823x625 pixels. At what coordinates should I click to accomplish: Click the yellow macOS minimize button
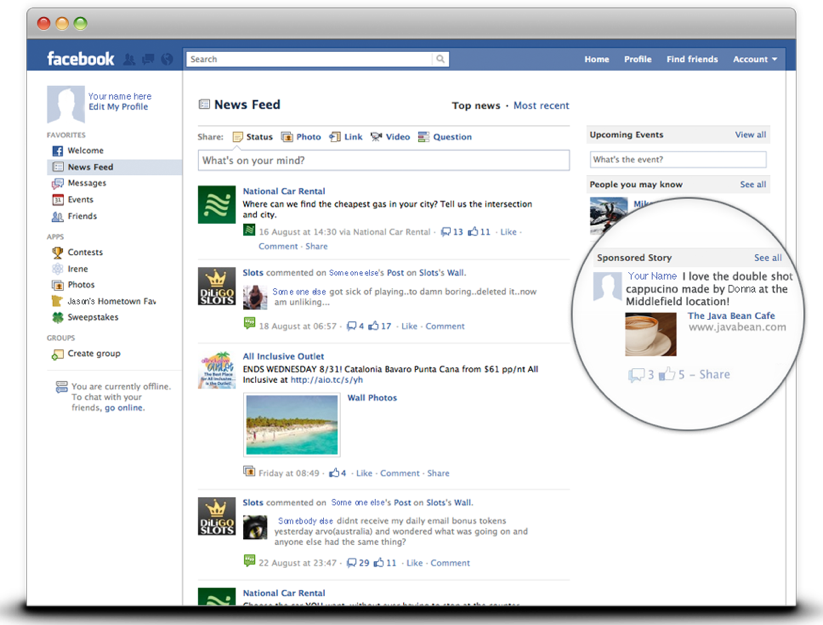[x=62, y=24]
